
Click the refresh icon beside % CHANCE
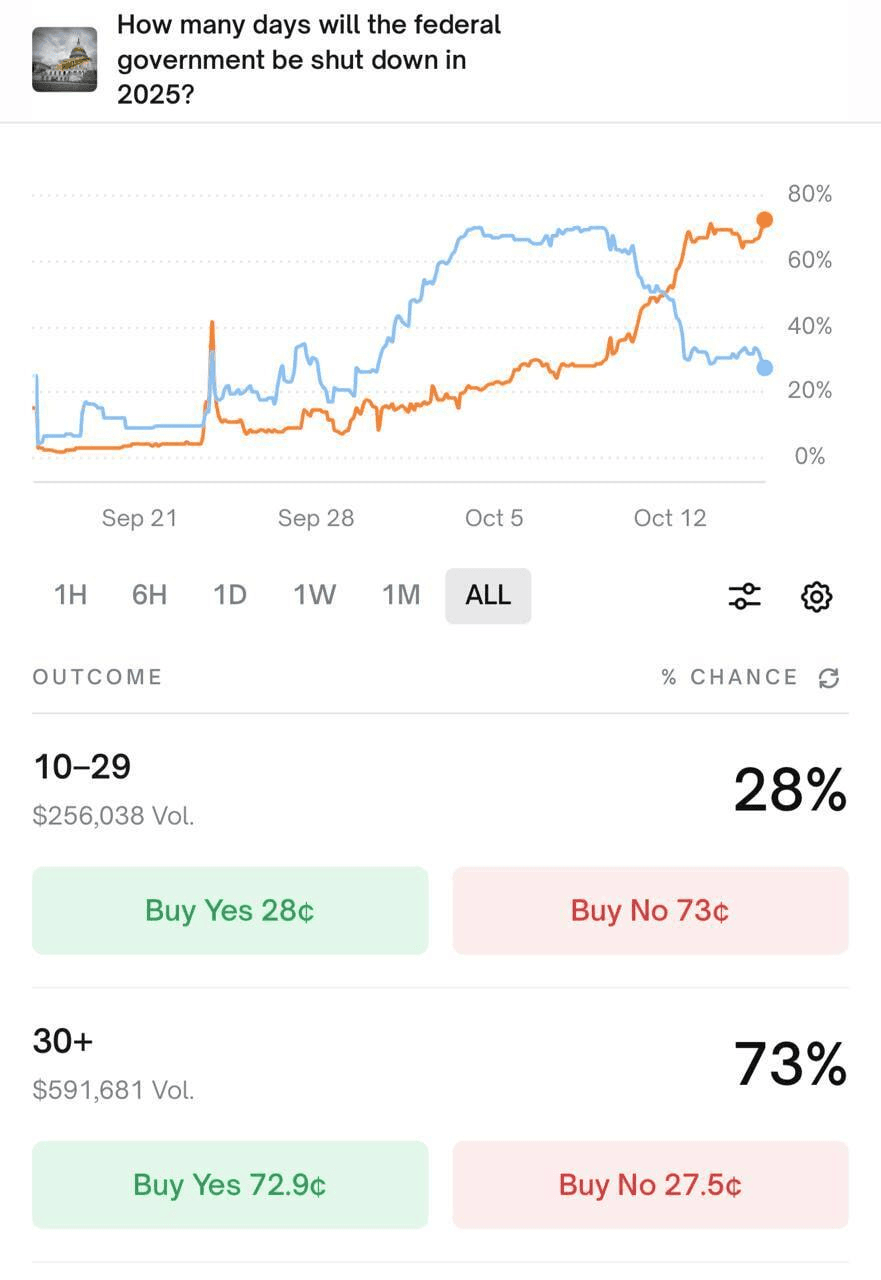[829, 678]
